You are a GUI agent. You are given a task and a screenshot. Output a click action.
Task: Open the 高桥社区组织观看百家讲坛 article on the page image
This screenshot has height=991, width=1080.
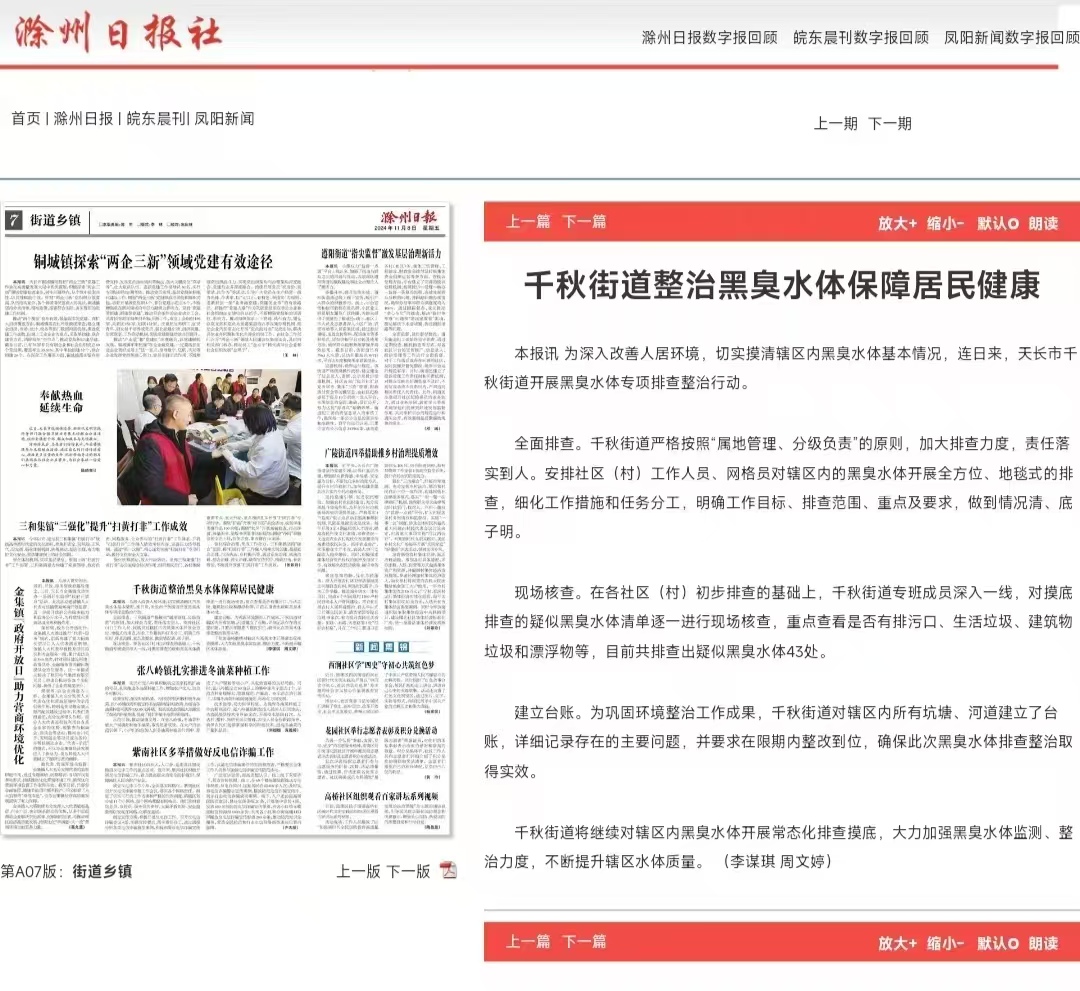pyautogui.click(x=382, y=796)
